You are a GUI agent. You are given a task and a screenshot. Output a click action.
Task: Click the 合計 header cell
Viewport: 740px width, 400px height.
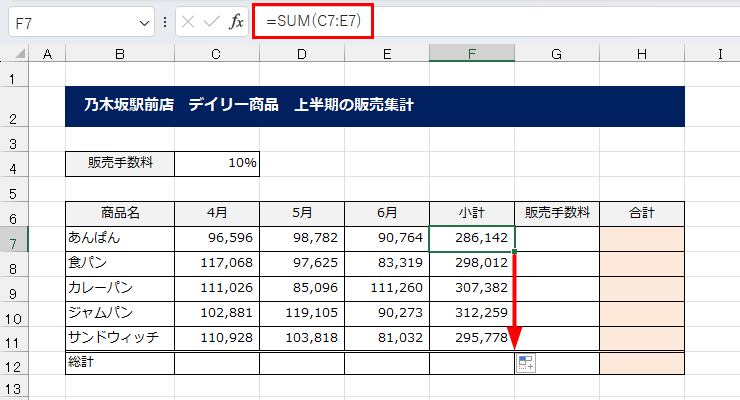click(x=642, y=214)
